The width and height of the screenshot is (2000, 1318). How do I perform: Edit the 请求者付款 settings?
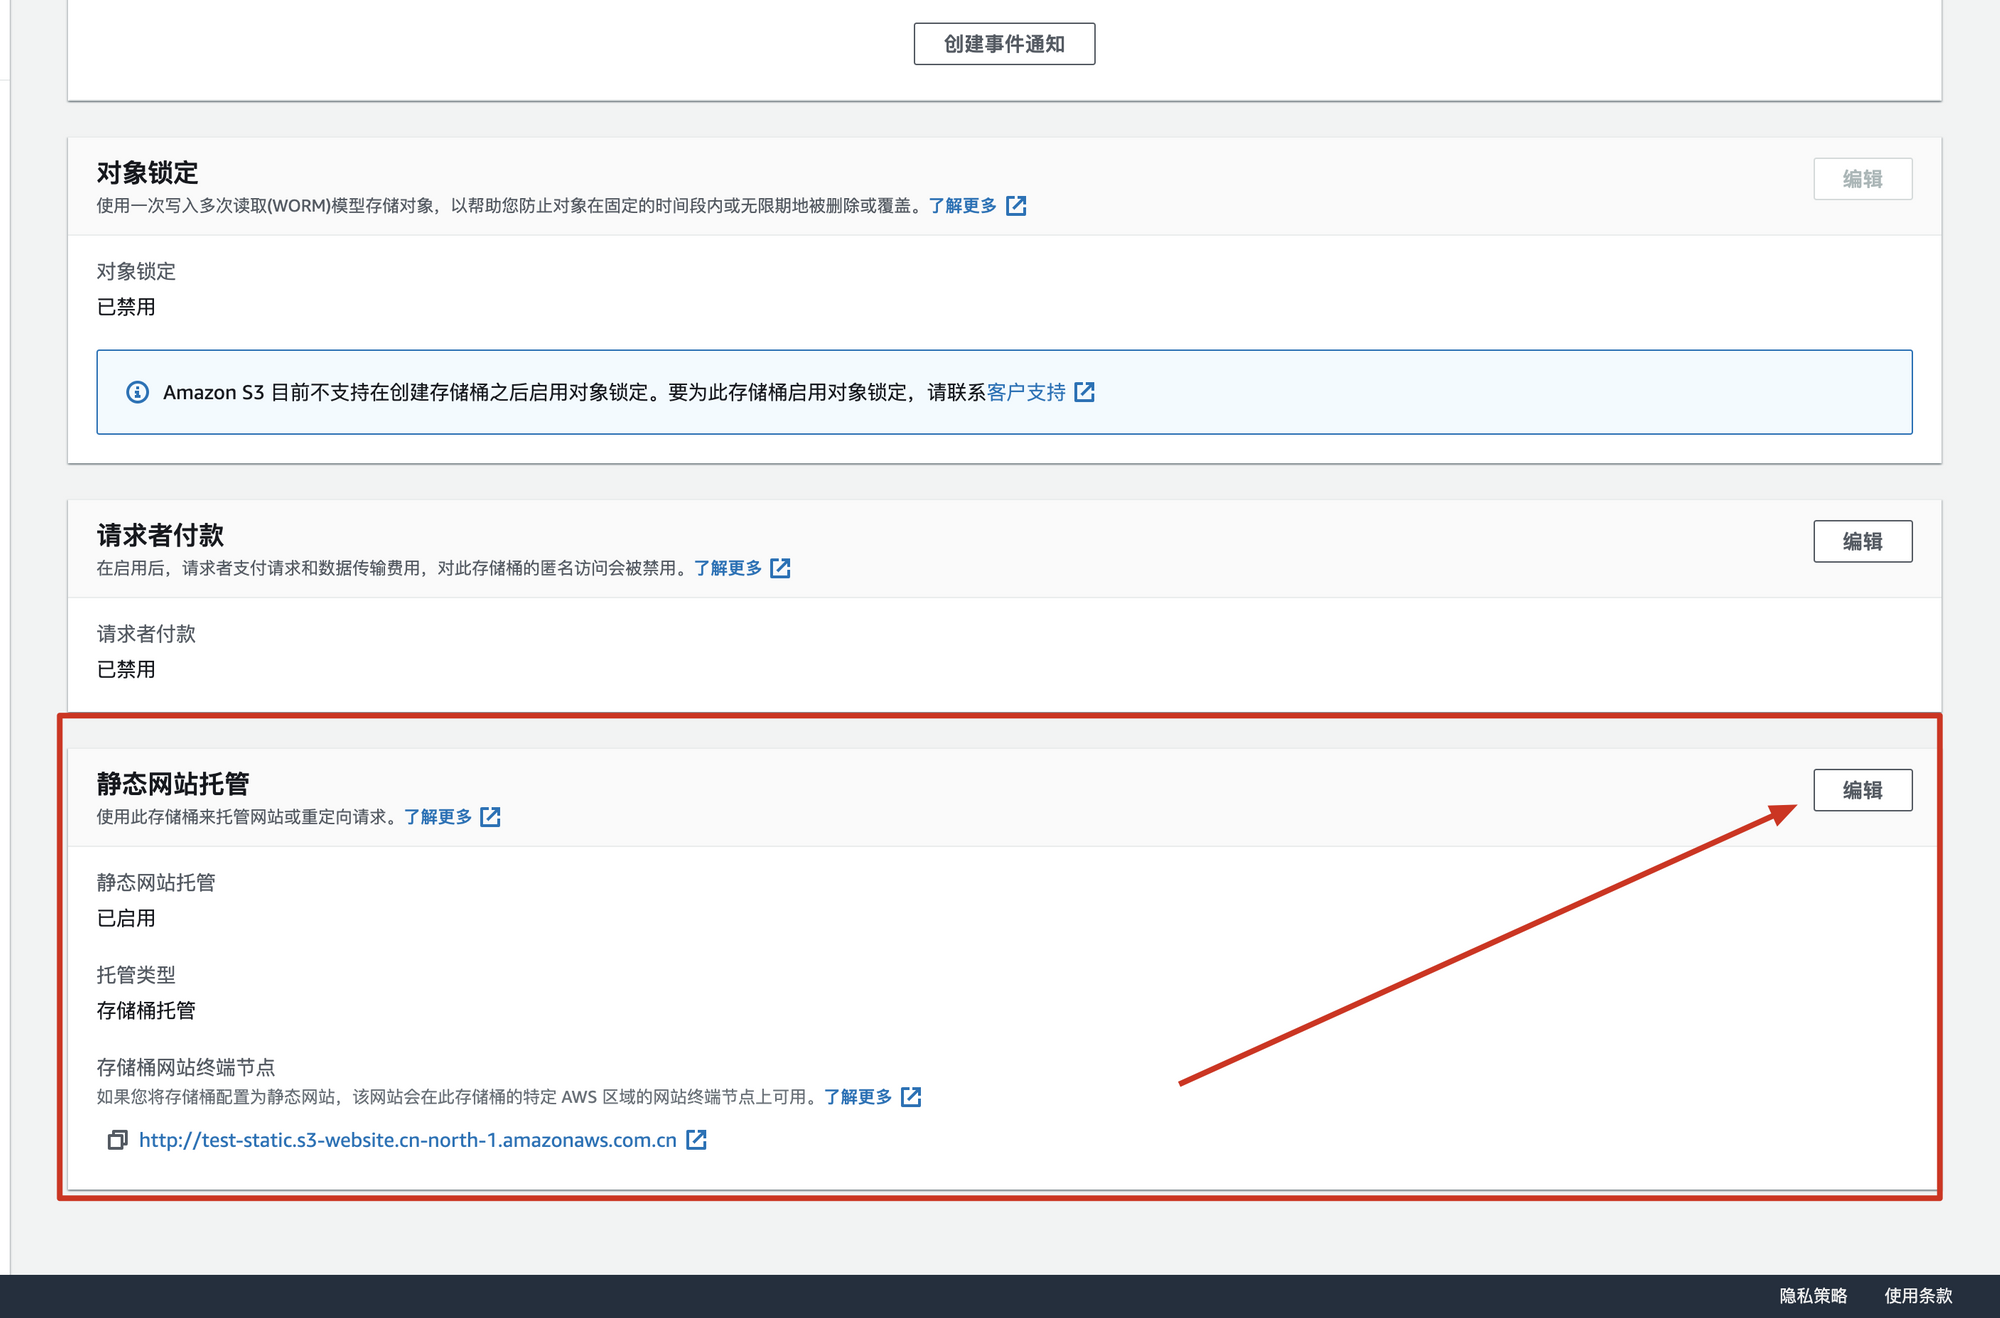pos(1862,541)
